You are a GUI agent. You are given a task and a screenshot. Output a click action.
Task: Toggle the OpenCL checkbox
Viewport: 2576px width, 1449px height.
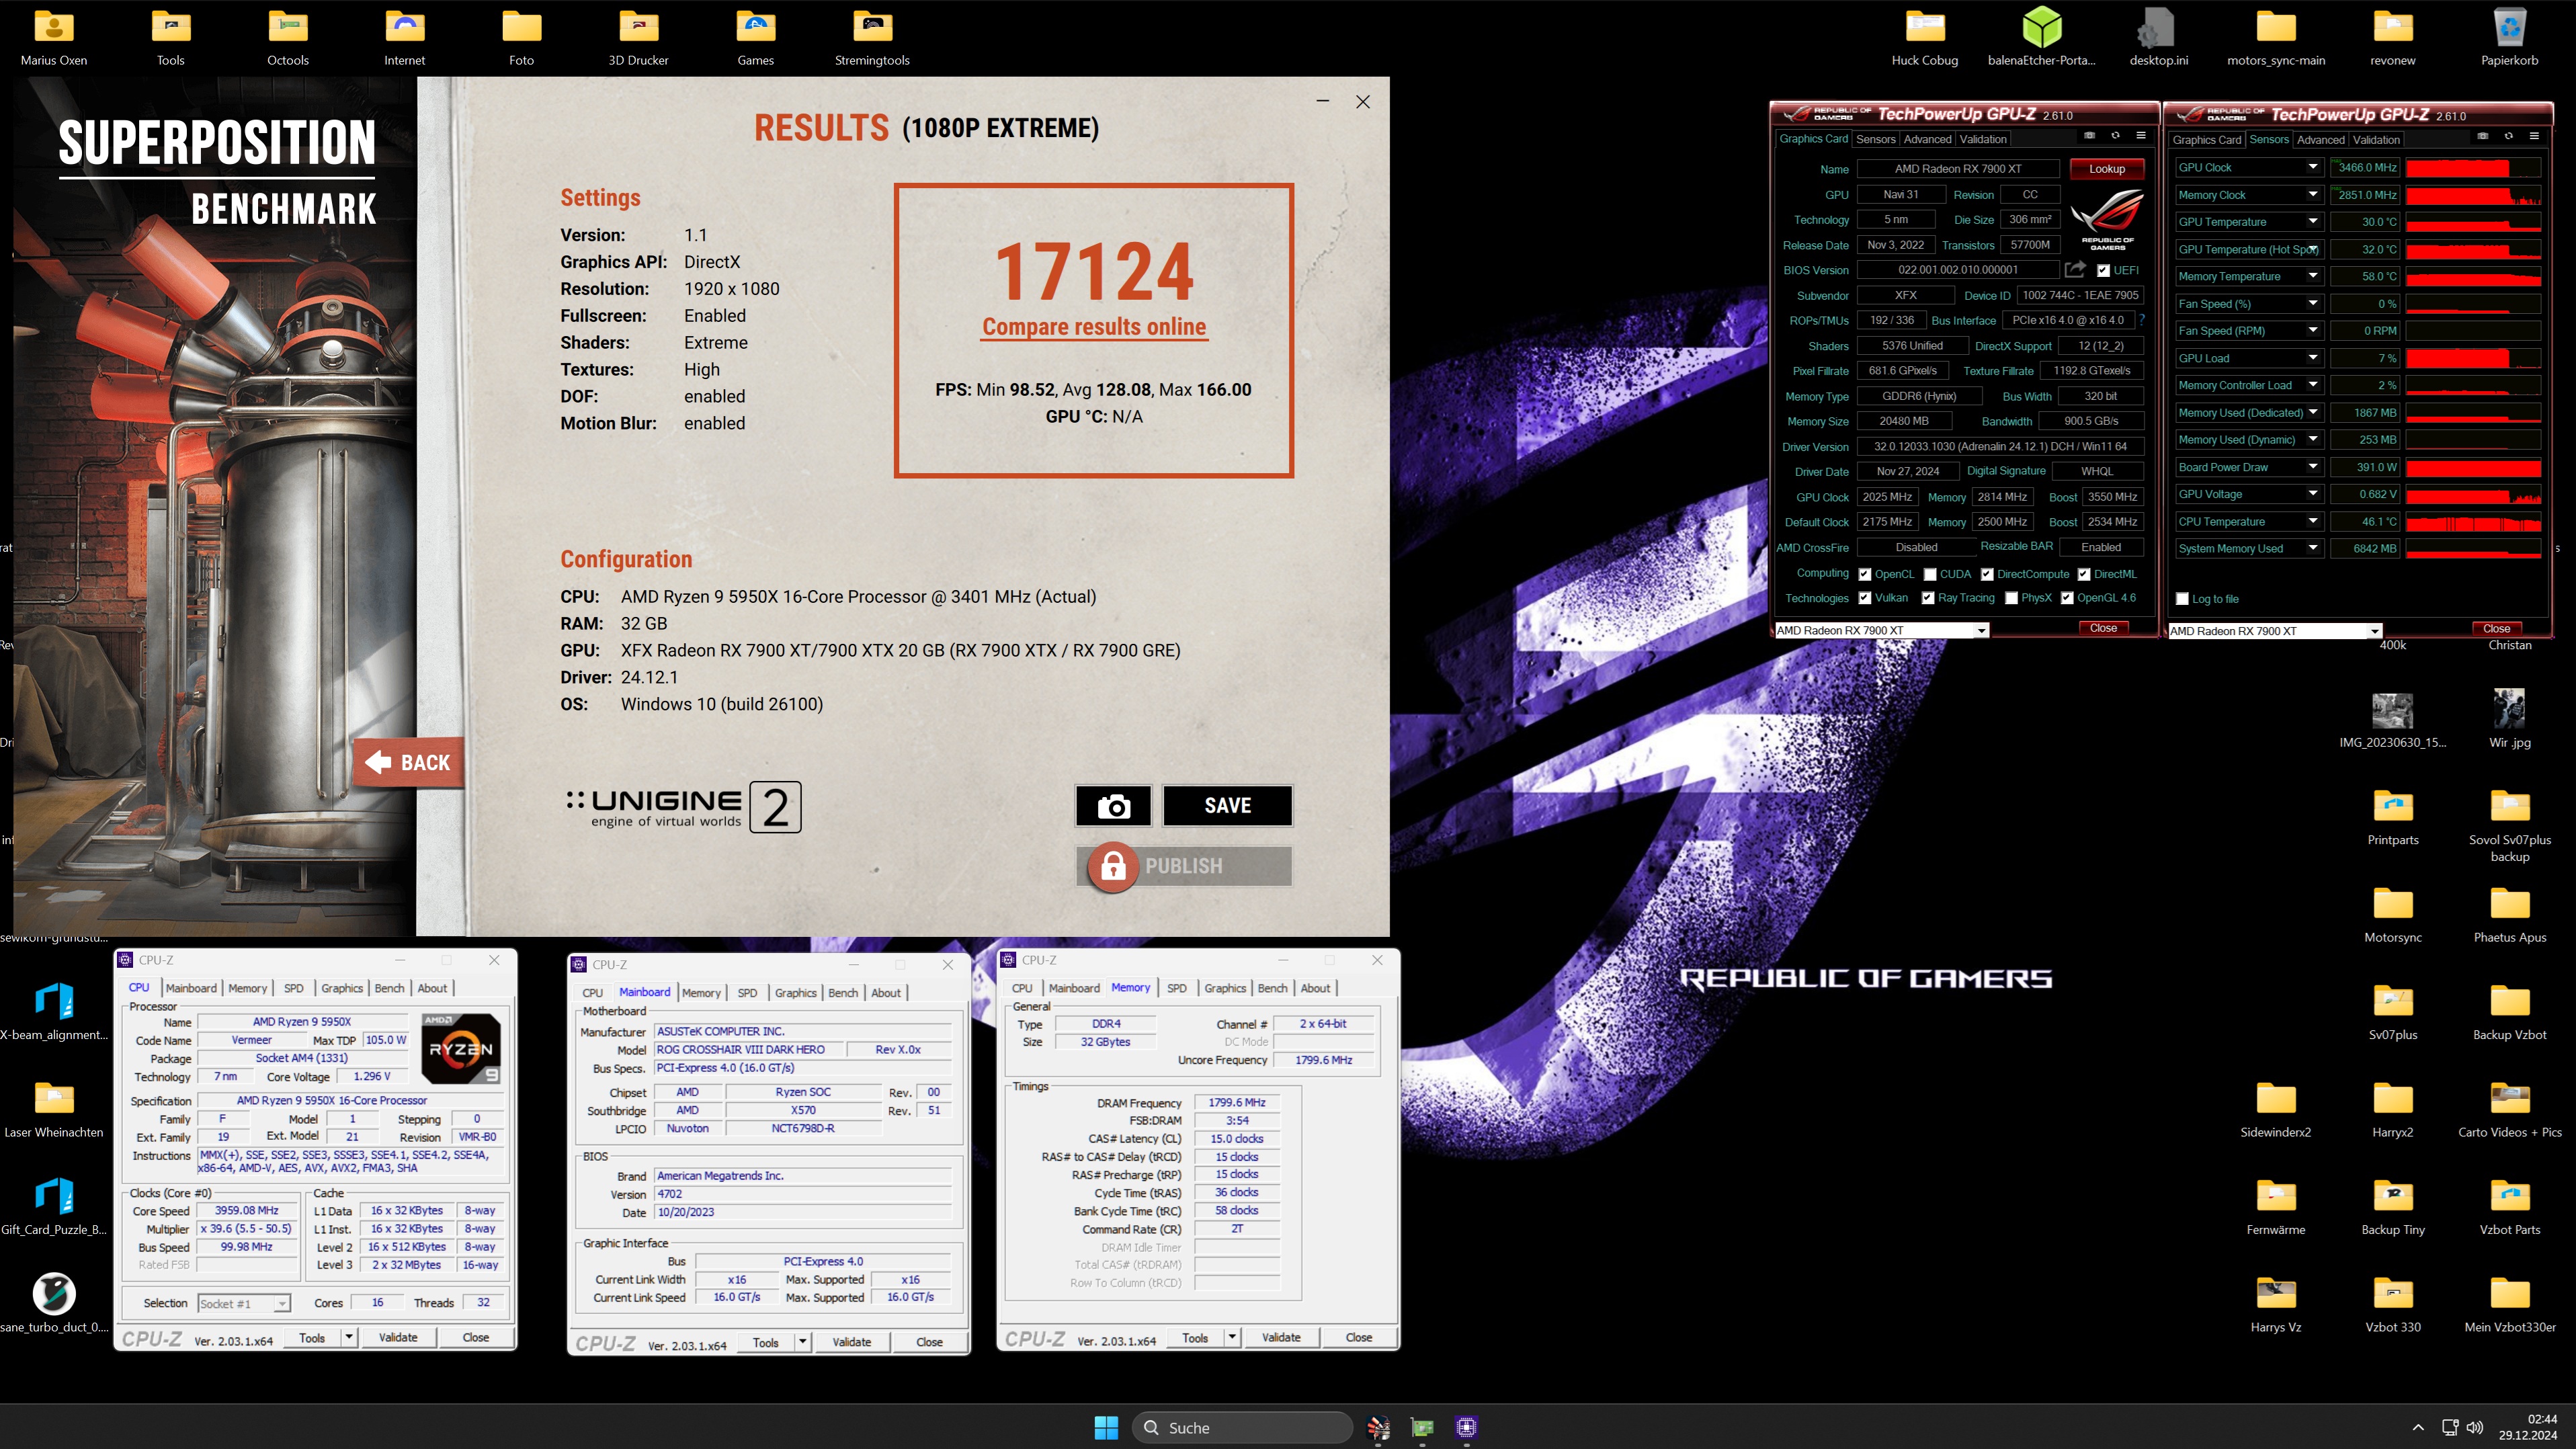tap(1864, 575)
